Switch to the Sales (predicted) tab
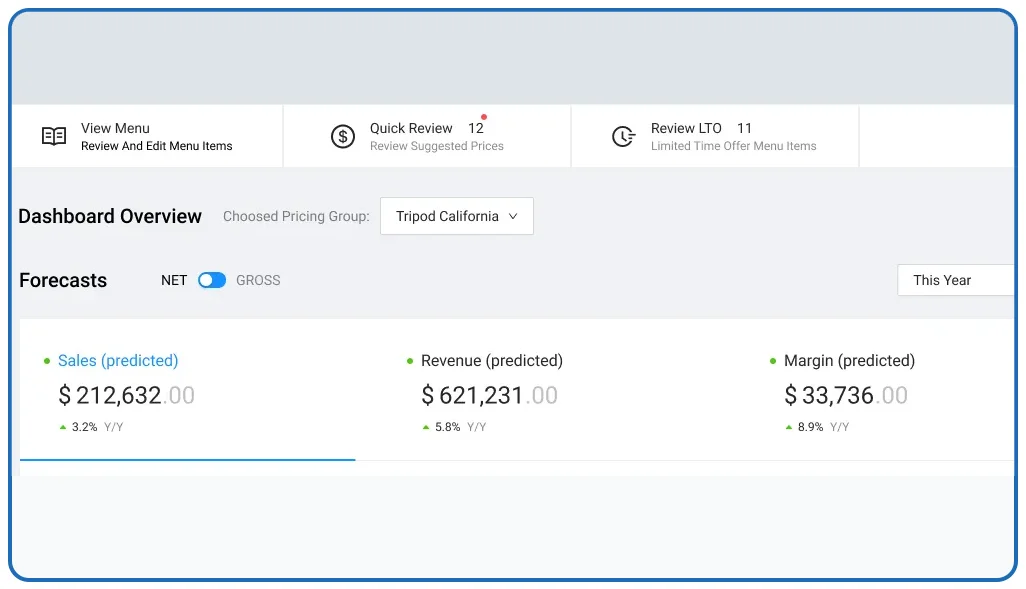1026x589 pixels. point(118,361)
